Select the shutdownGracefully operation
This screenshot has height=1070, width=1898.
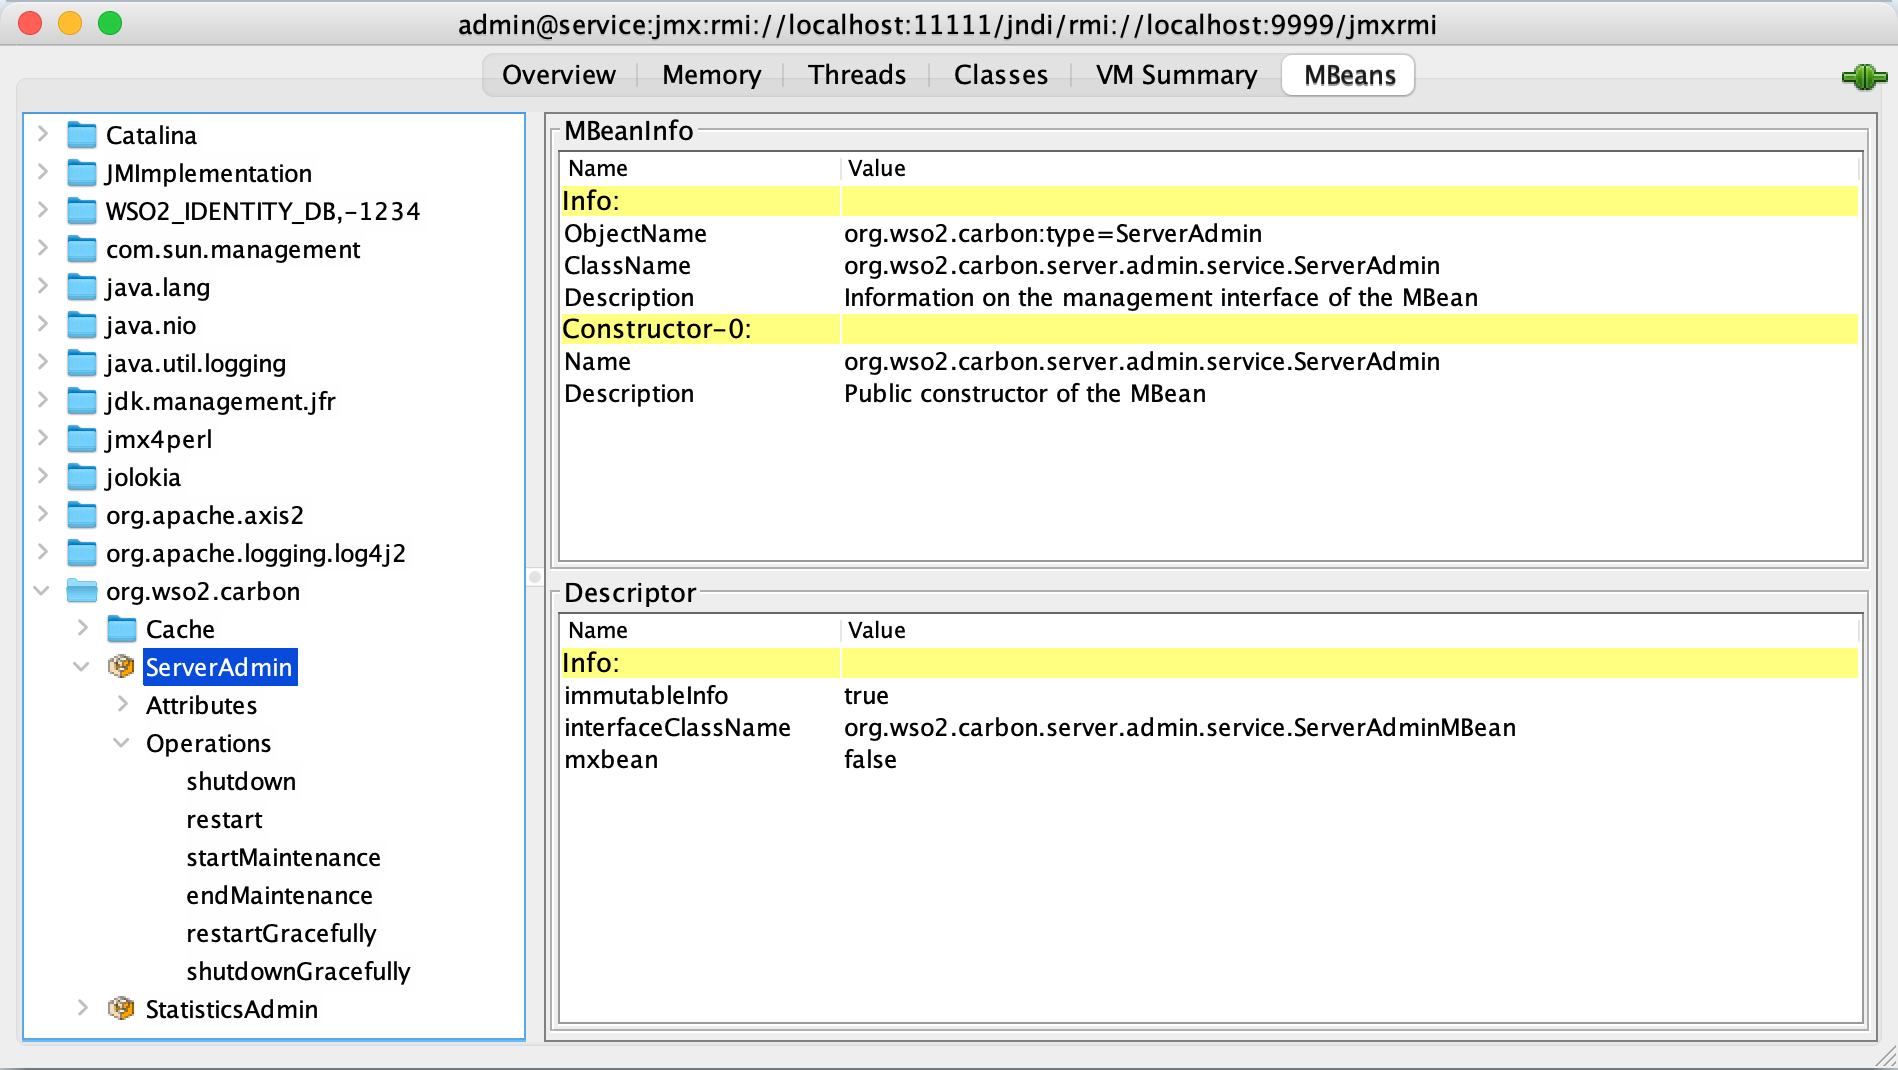(298, 971)
